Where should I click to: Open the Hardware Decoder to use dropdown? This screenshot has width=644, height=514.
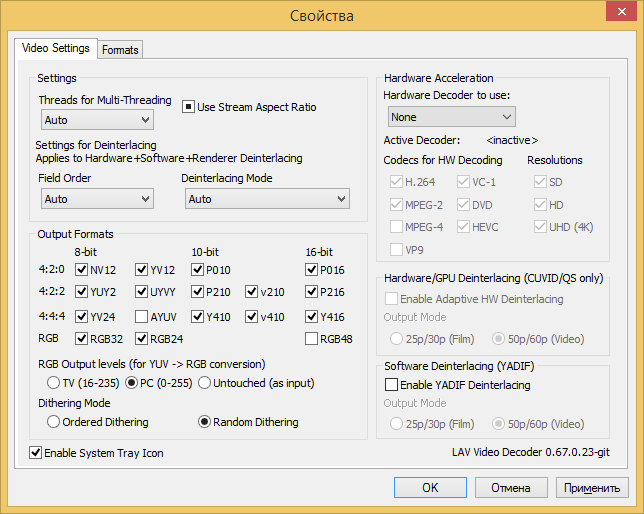pyautogui.click(x=451, y=117)
